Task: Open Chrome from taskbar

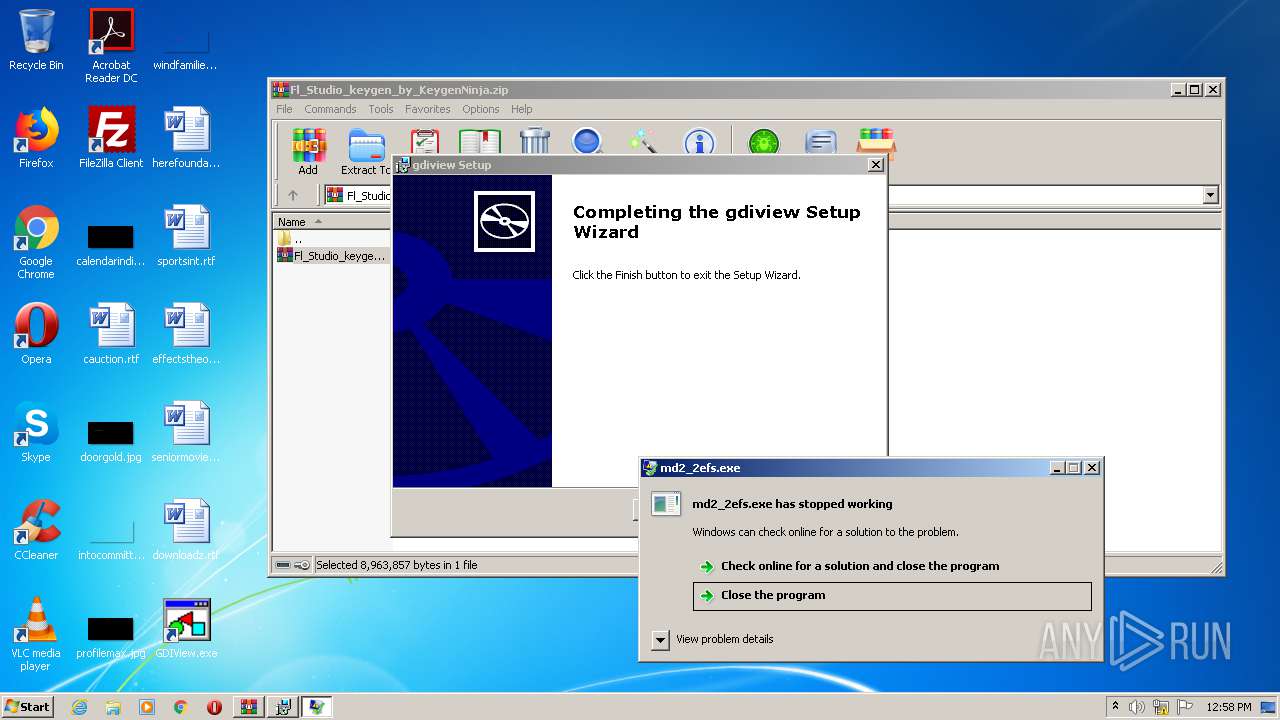Action: click(x=181, y=707)
